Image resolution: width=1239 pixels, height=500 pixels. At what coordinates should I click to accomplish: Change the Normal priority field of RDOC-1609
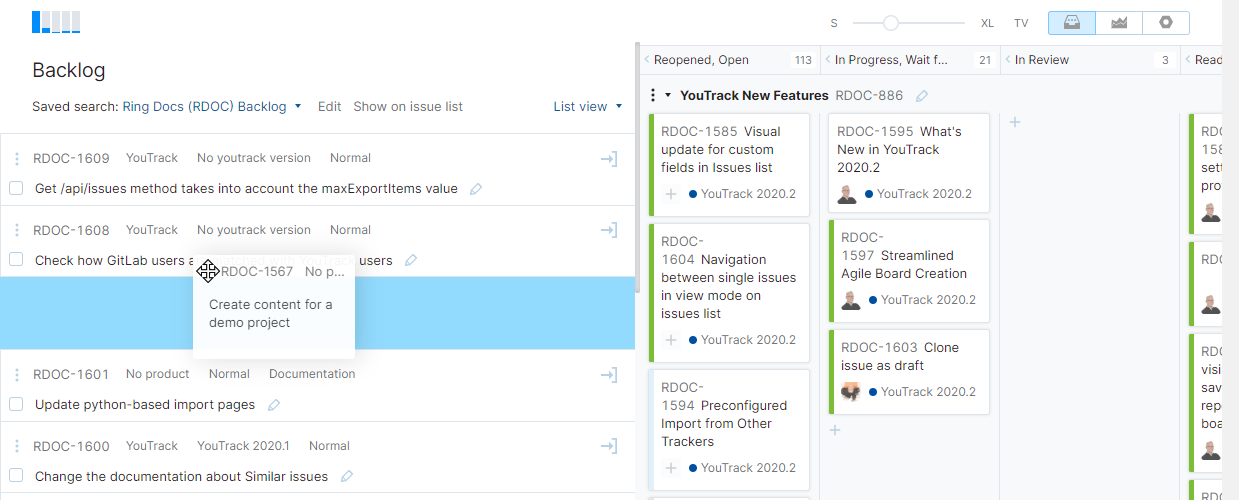(x=350, y=158)
